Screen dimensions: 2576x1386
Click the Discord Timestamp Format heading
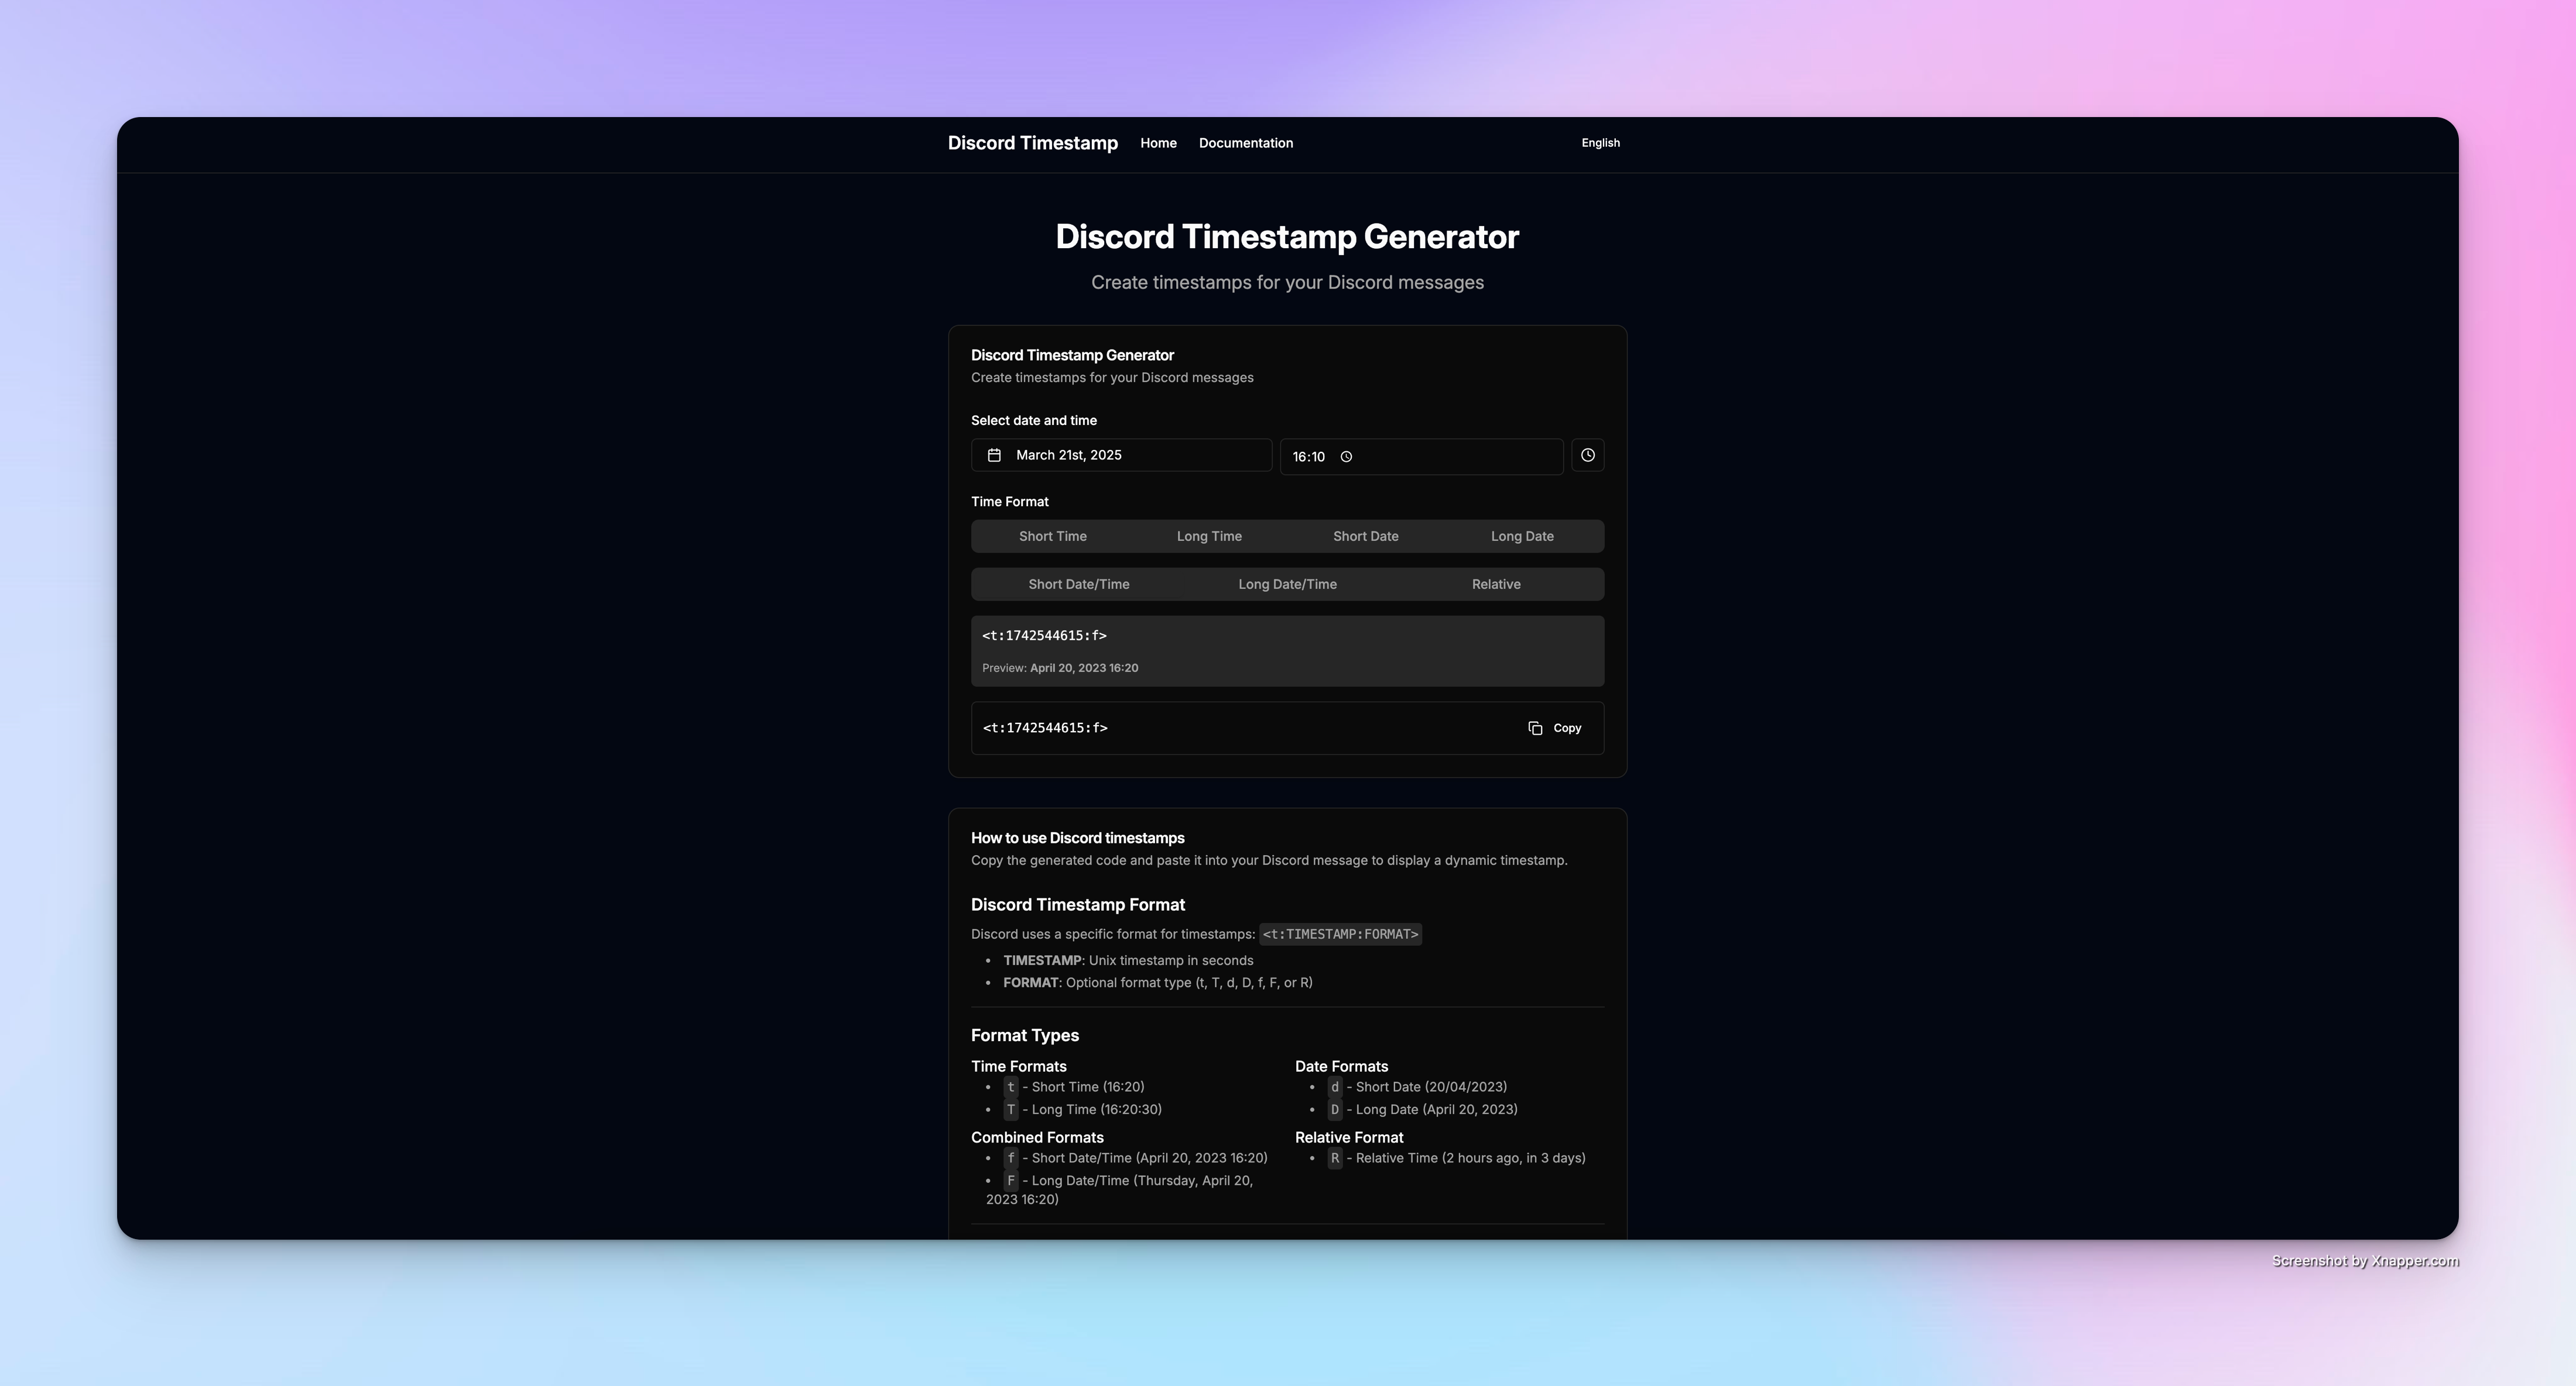[1077, 905]
